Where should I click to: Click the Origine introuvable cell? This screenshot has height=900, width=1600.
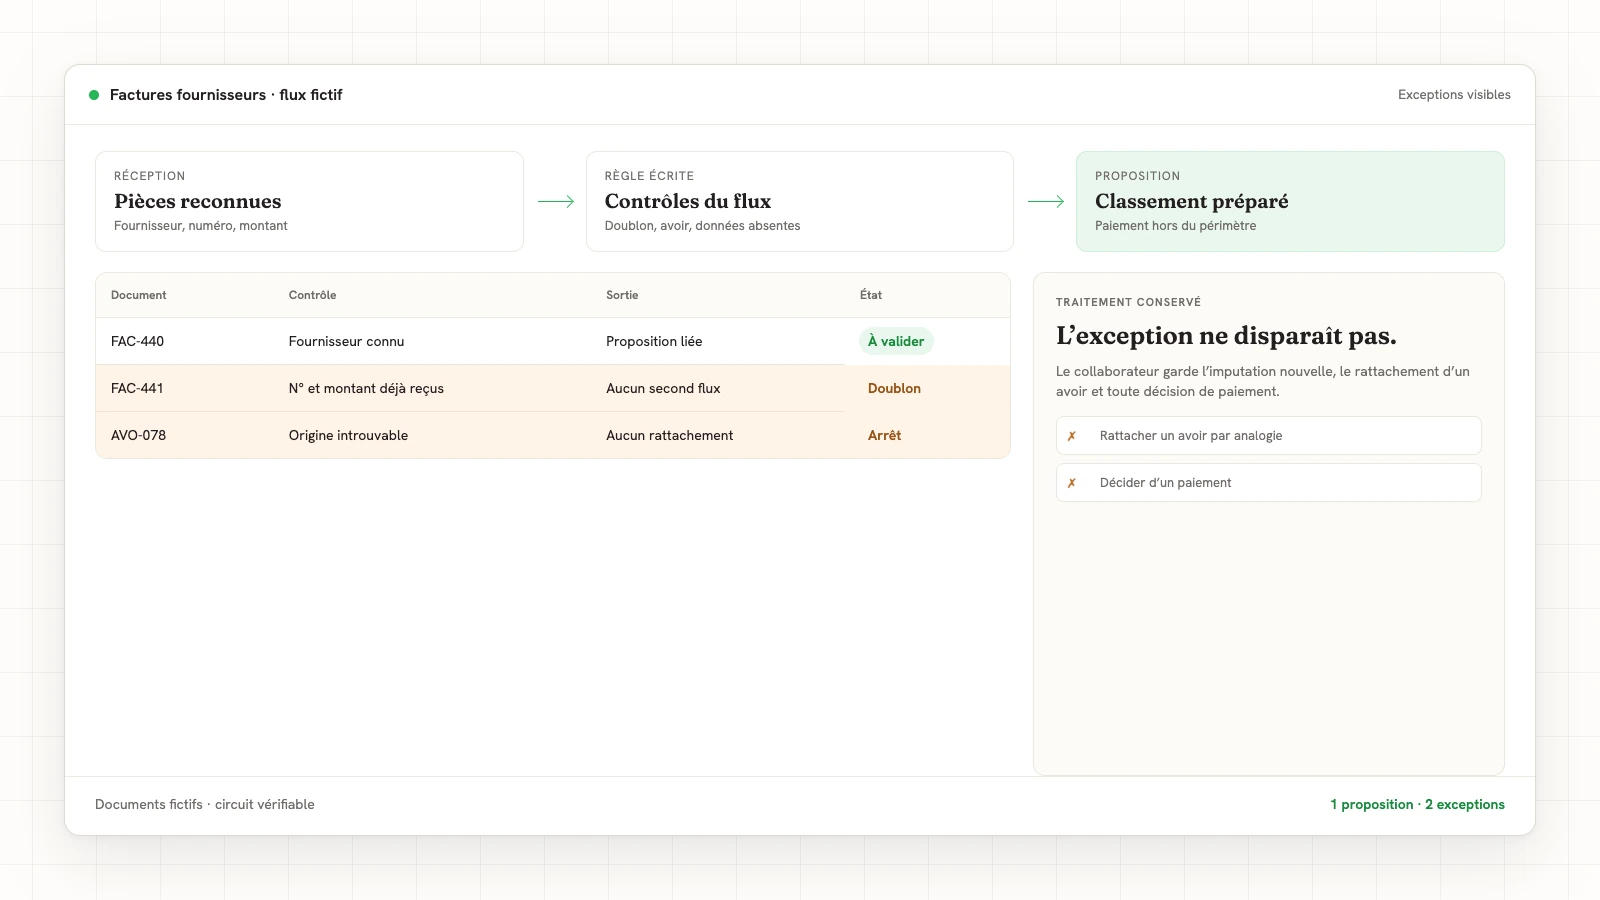click(x=348, y=435)
